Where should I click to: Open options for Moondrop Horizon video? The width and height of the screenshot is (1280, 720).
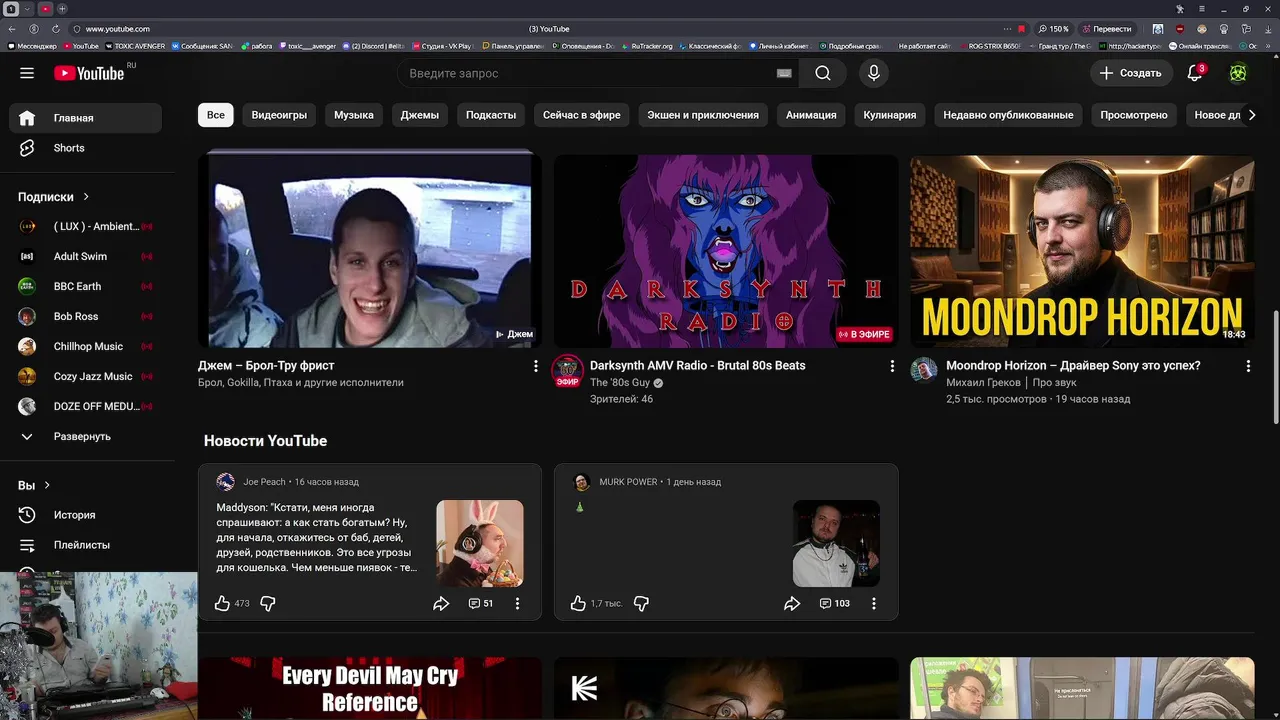(x=1248, y=366)
